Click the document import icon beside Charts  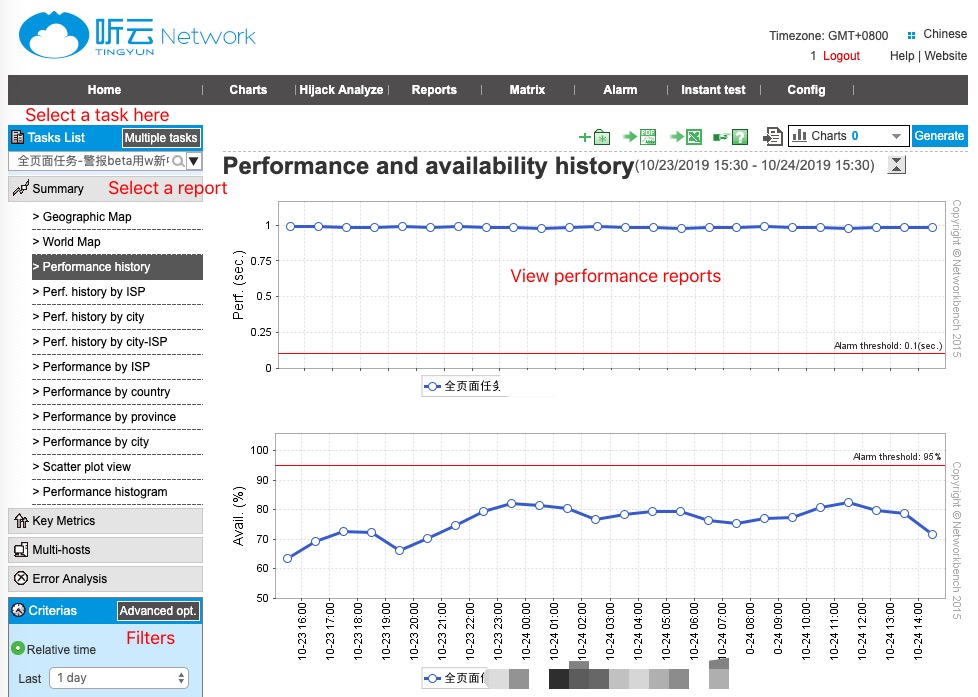[x=772, y=137]
